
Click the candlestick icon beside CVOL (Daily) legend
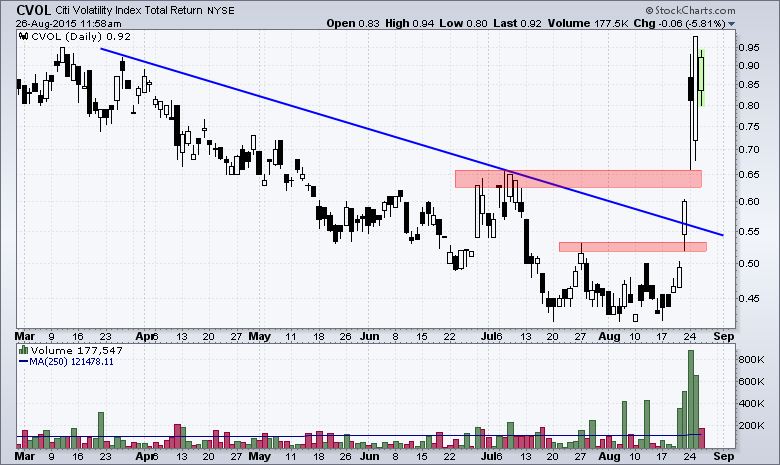(x=23, y=36)
